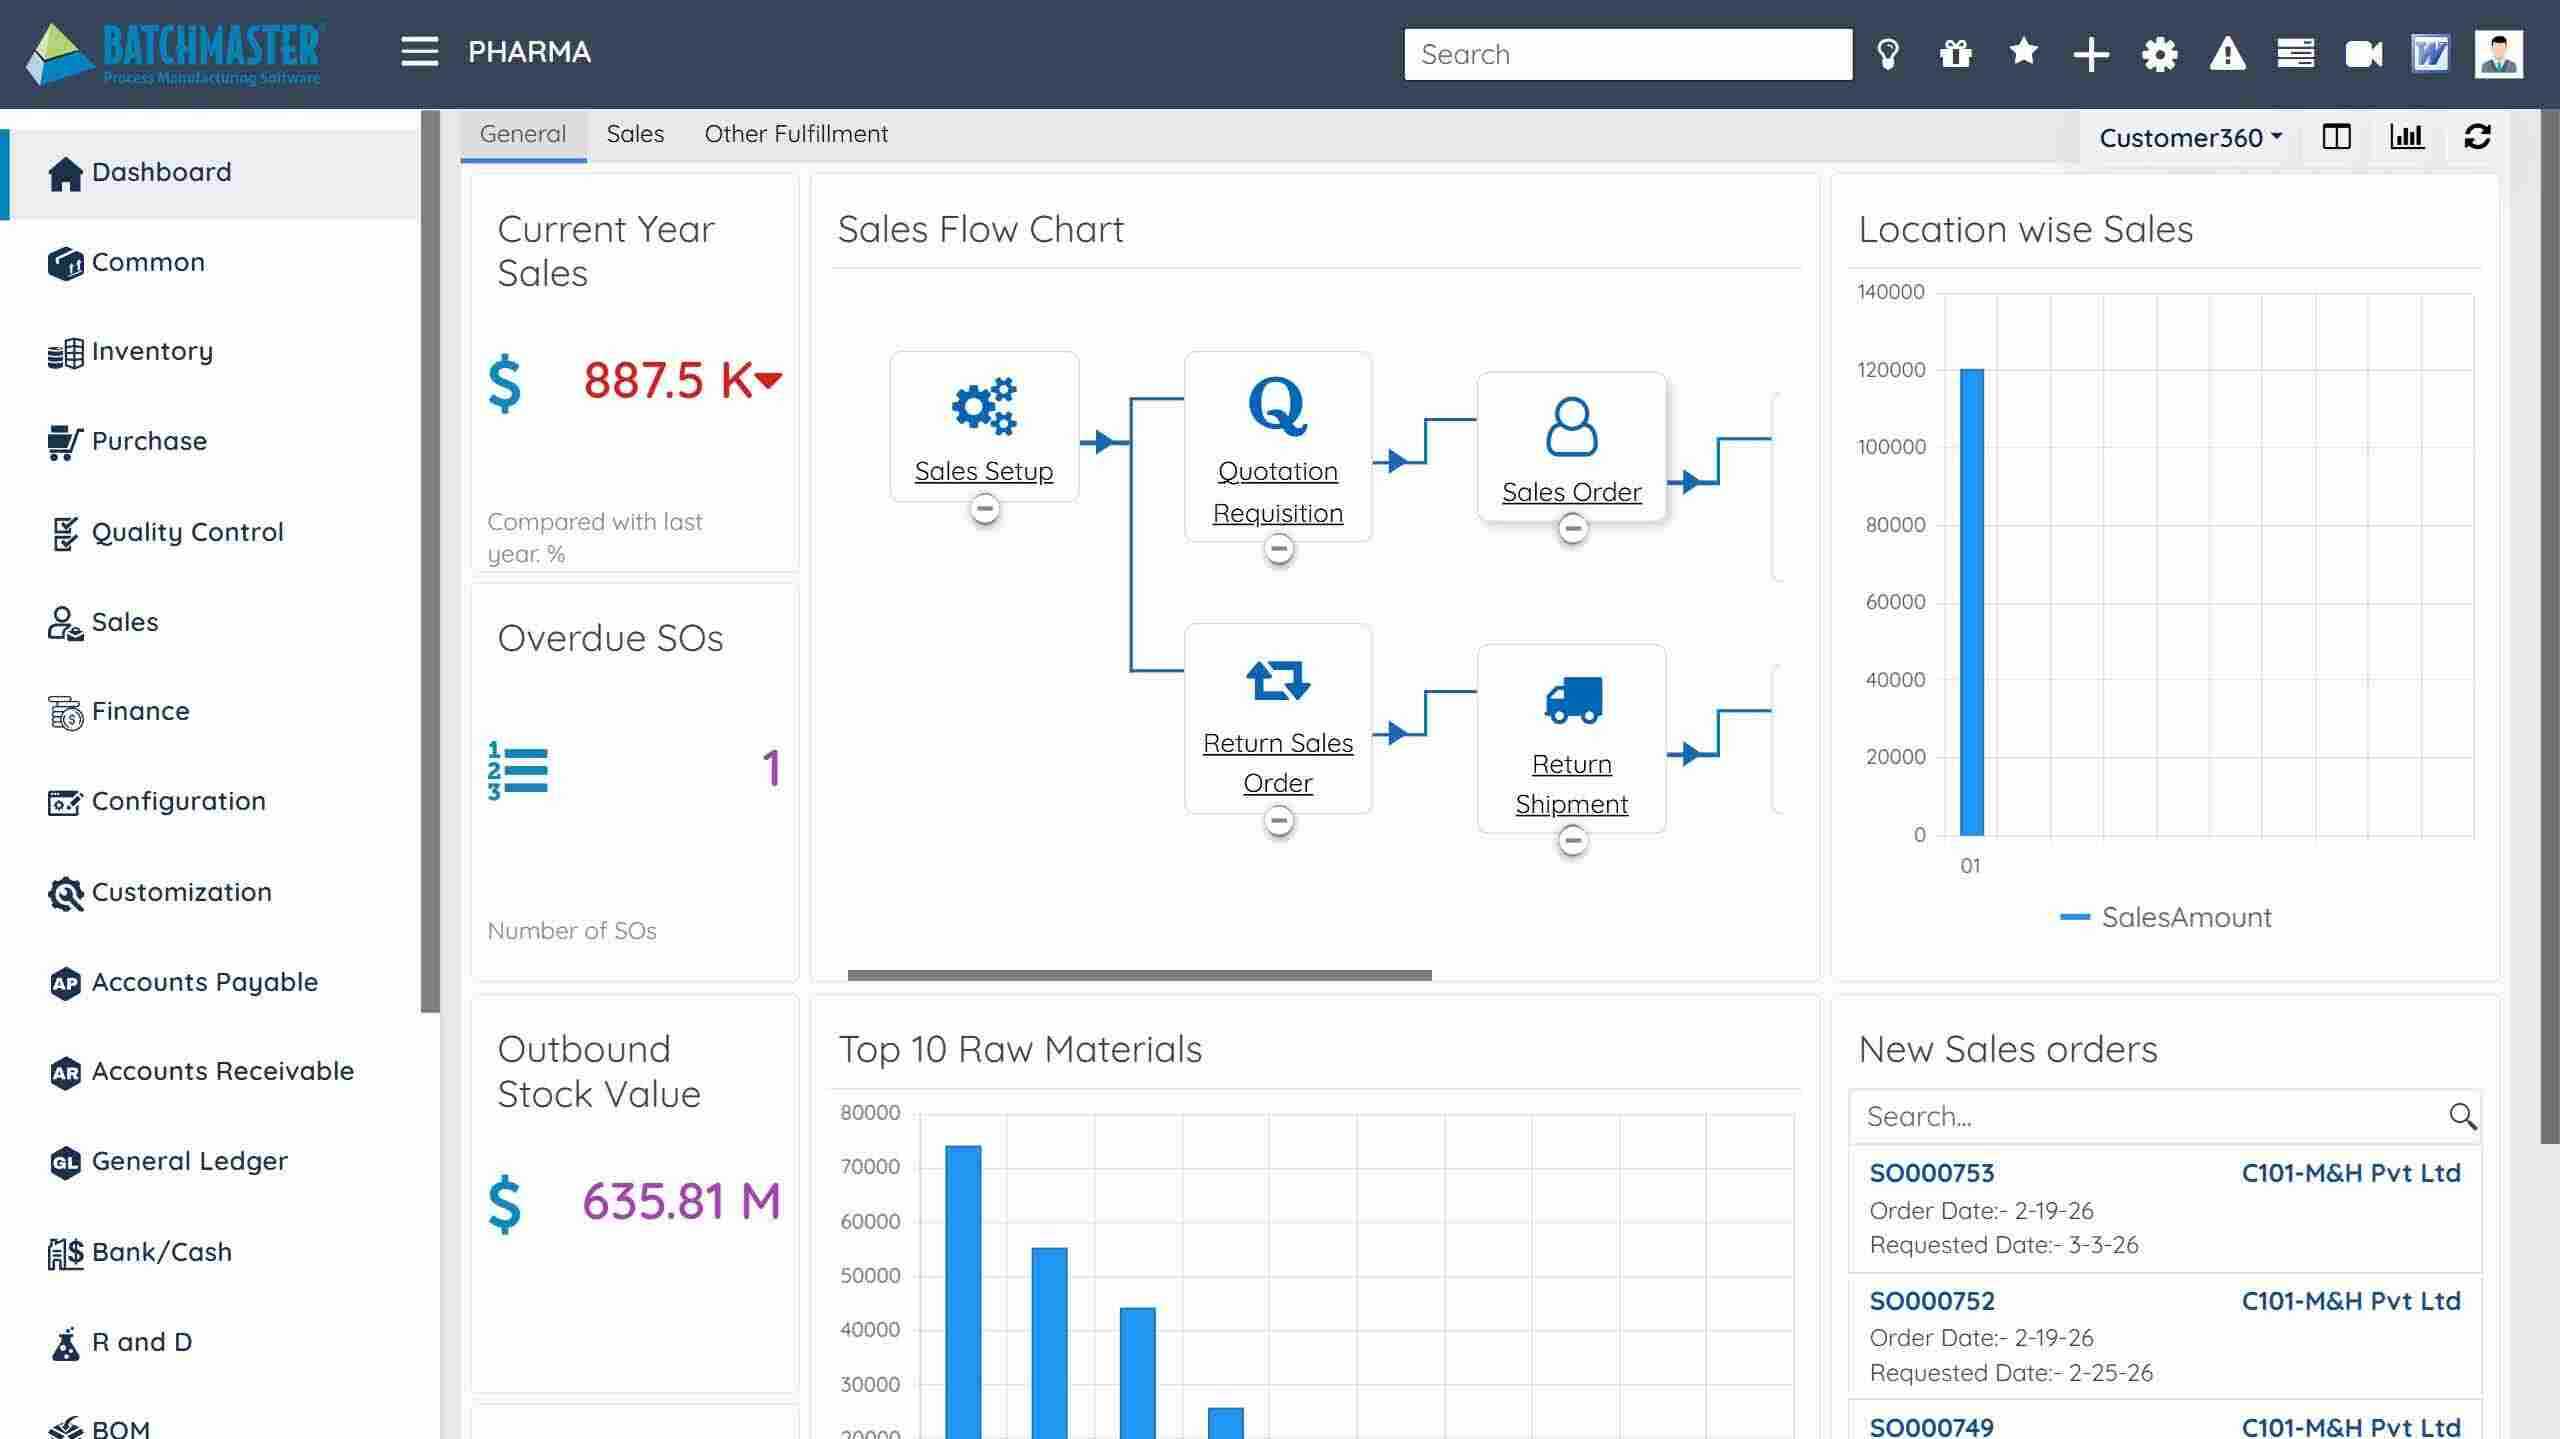Screen dimensions: 2560x1439
Task: Collapse the Sales Setup node
Action: [x=984, y=509]
